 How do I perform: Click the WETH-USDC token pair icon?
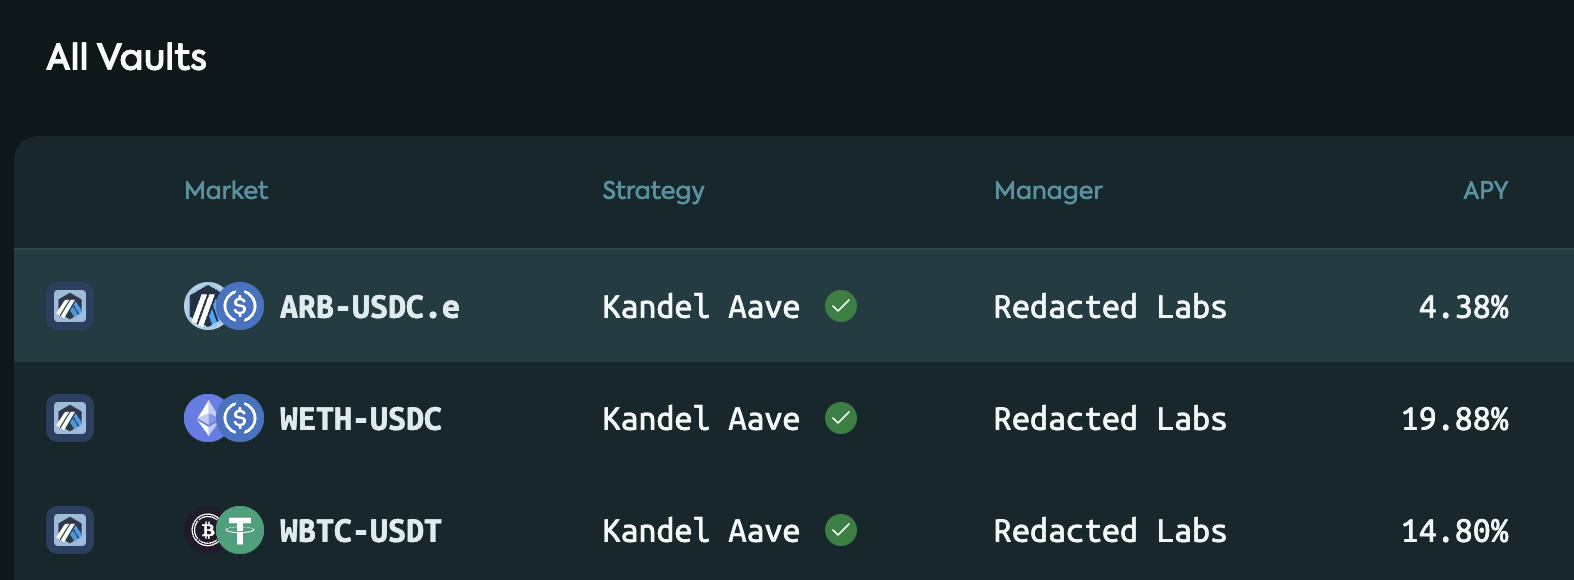pos(224,418)
